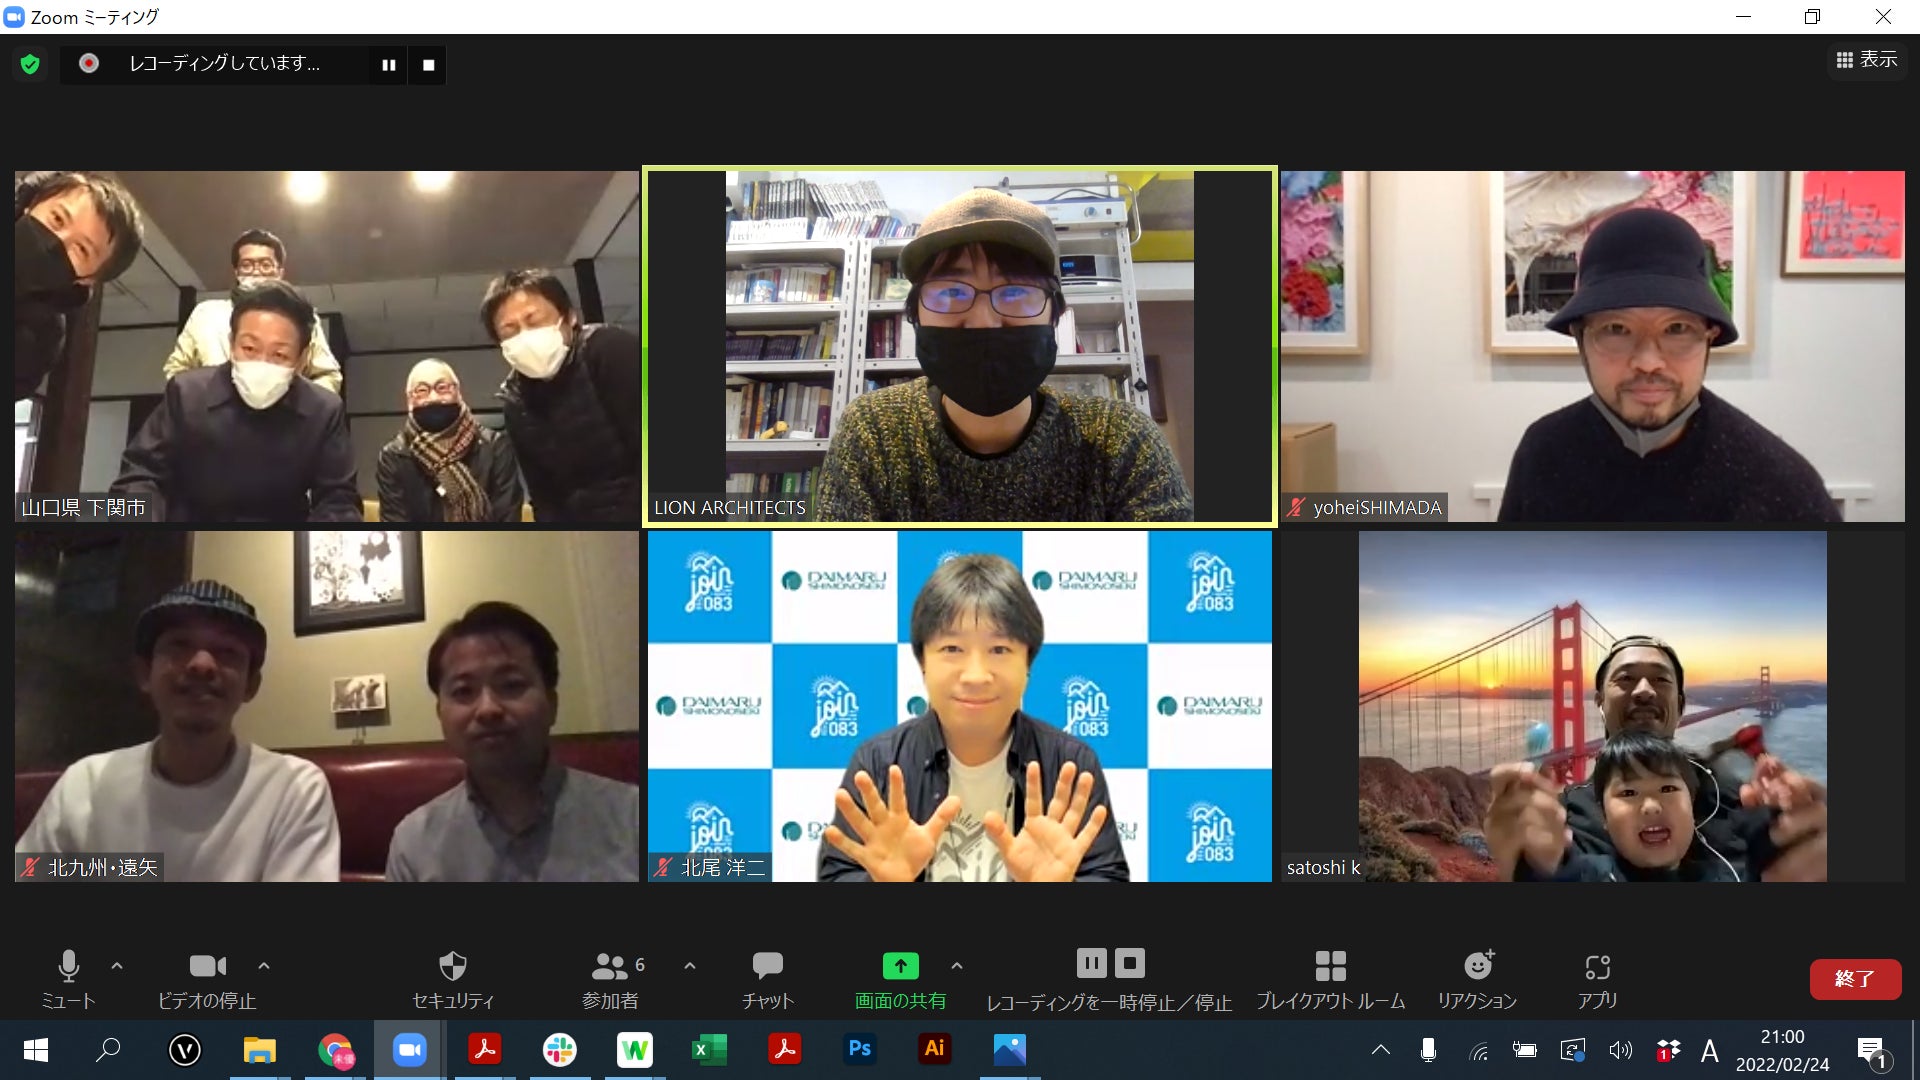Open the 表示 view layout menu
1920x1080 pixels.
click(x=1866, y=60)
